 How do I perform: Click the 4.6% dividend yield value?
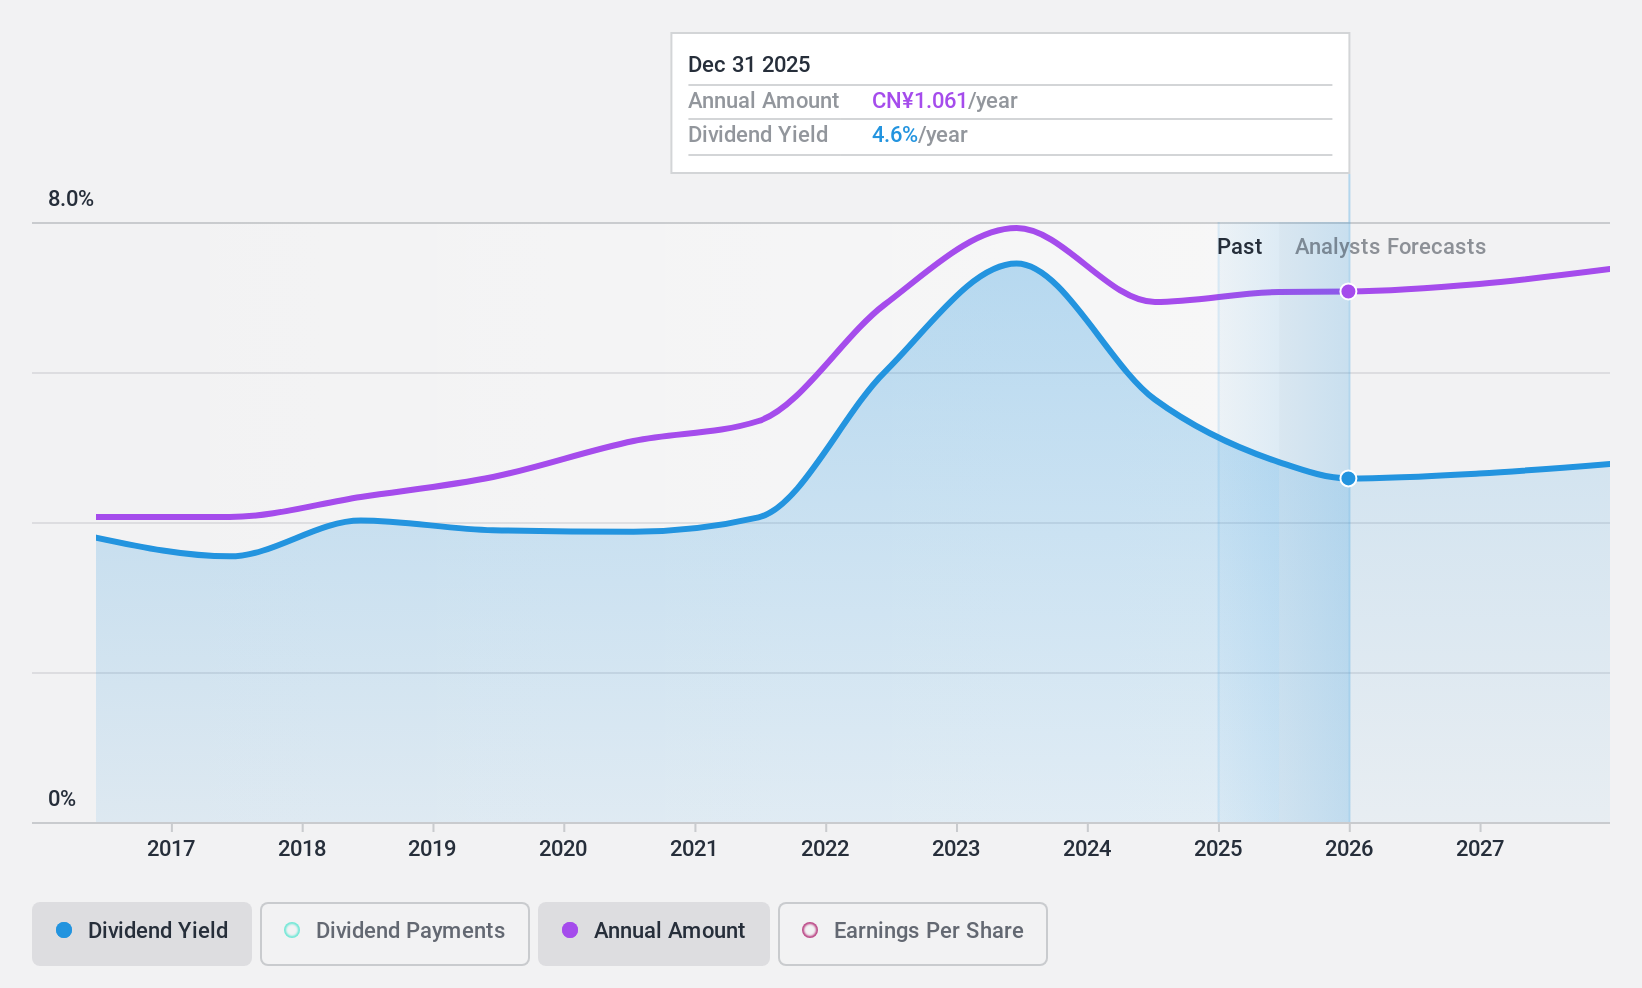tap(895, 135)
